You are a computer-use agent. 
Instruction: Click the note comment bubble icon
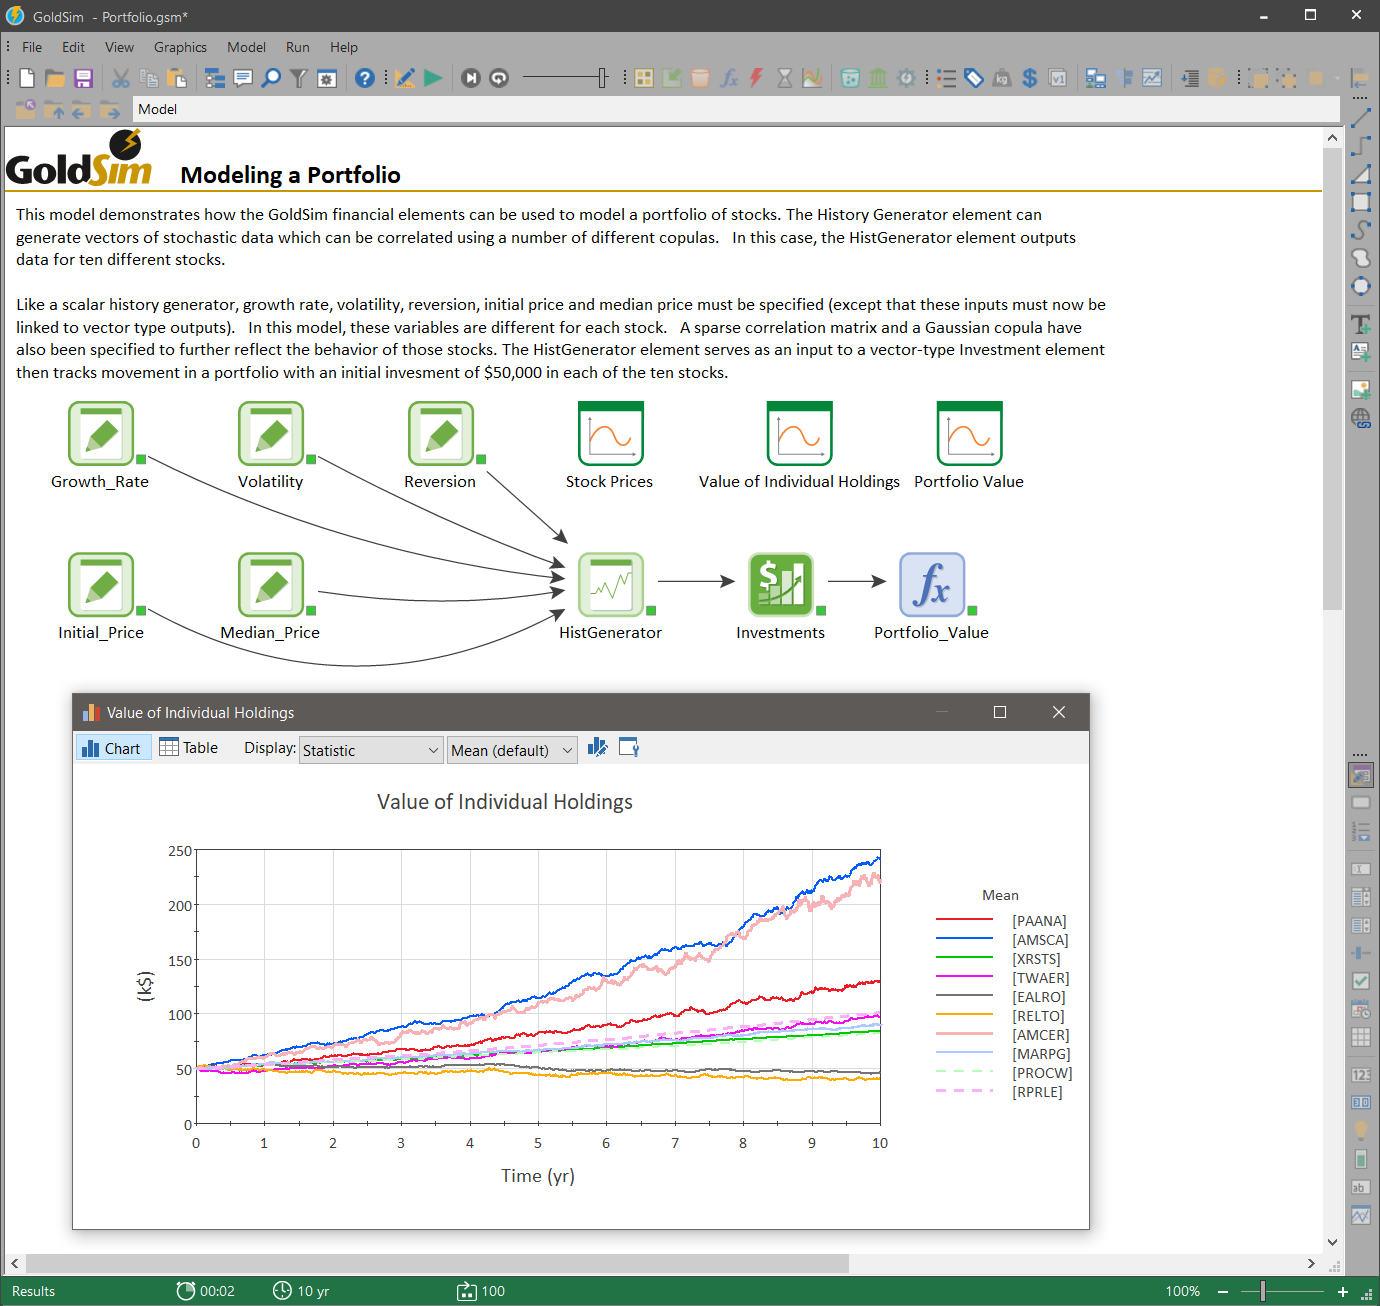[x=243, y=78]
